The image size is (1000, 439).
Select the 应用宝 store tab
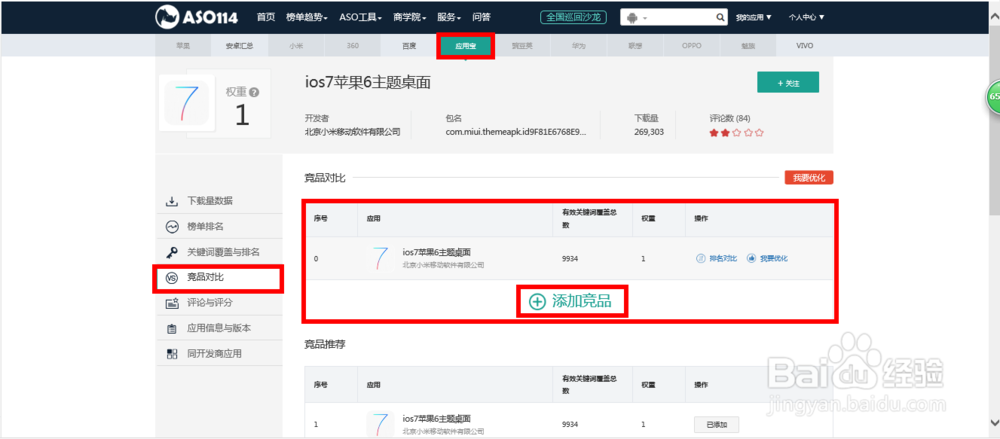[x=465, y=46]
